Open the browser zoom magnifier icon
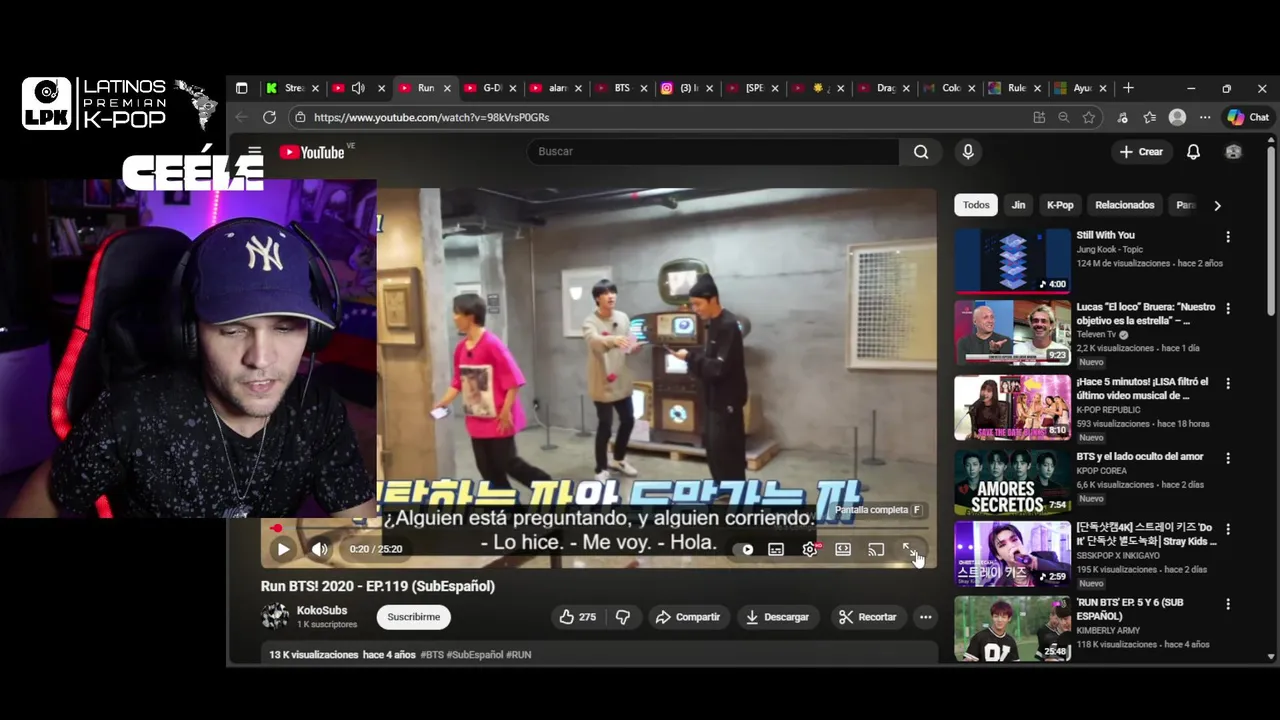Image resolution: width=1280 pixels, height=720 pixels. click(1064, 117)
